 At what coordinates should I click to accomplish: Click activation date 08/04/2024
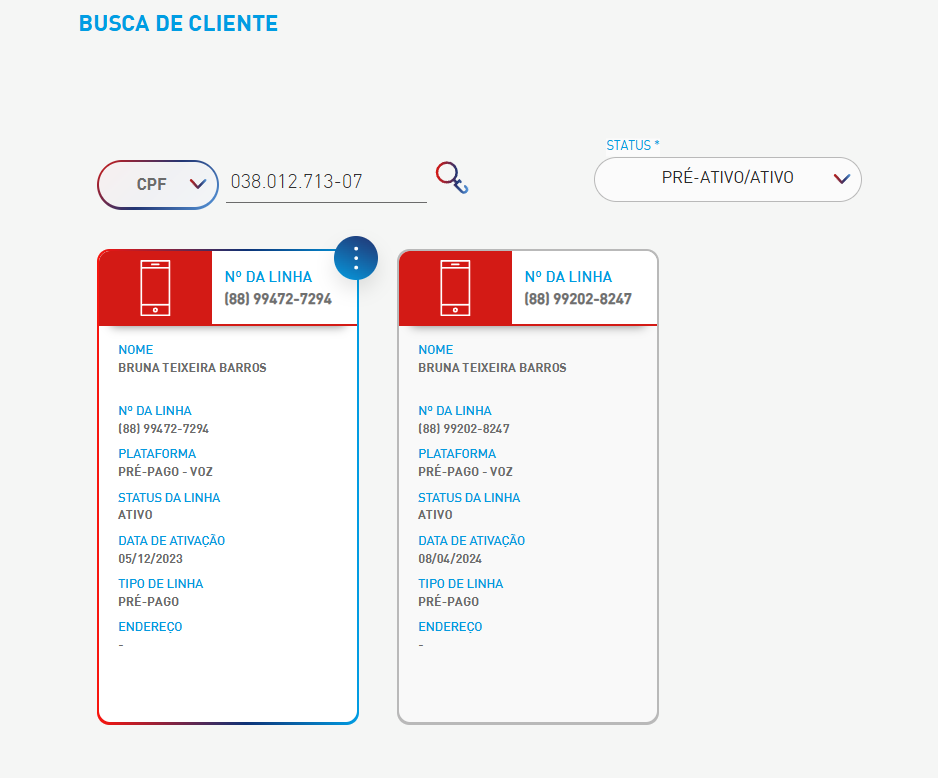pos(450,559)
